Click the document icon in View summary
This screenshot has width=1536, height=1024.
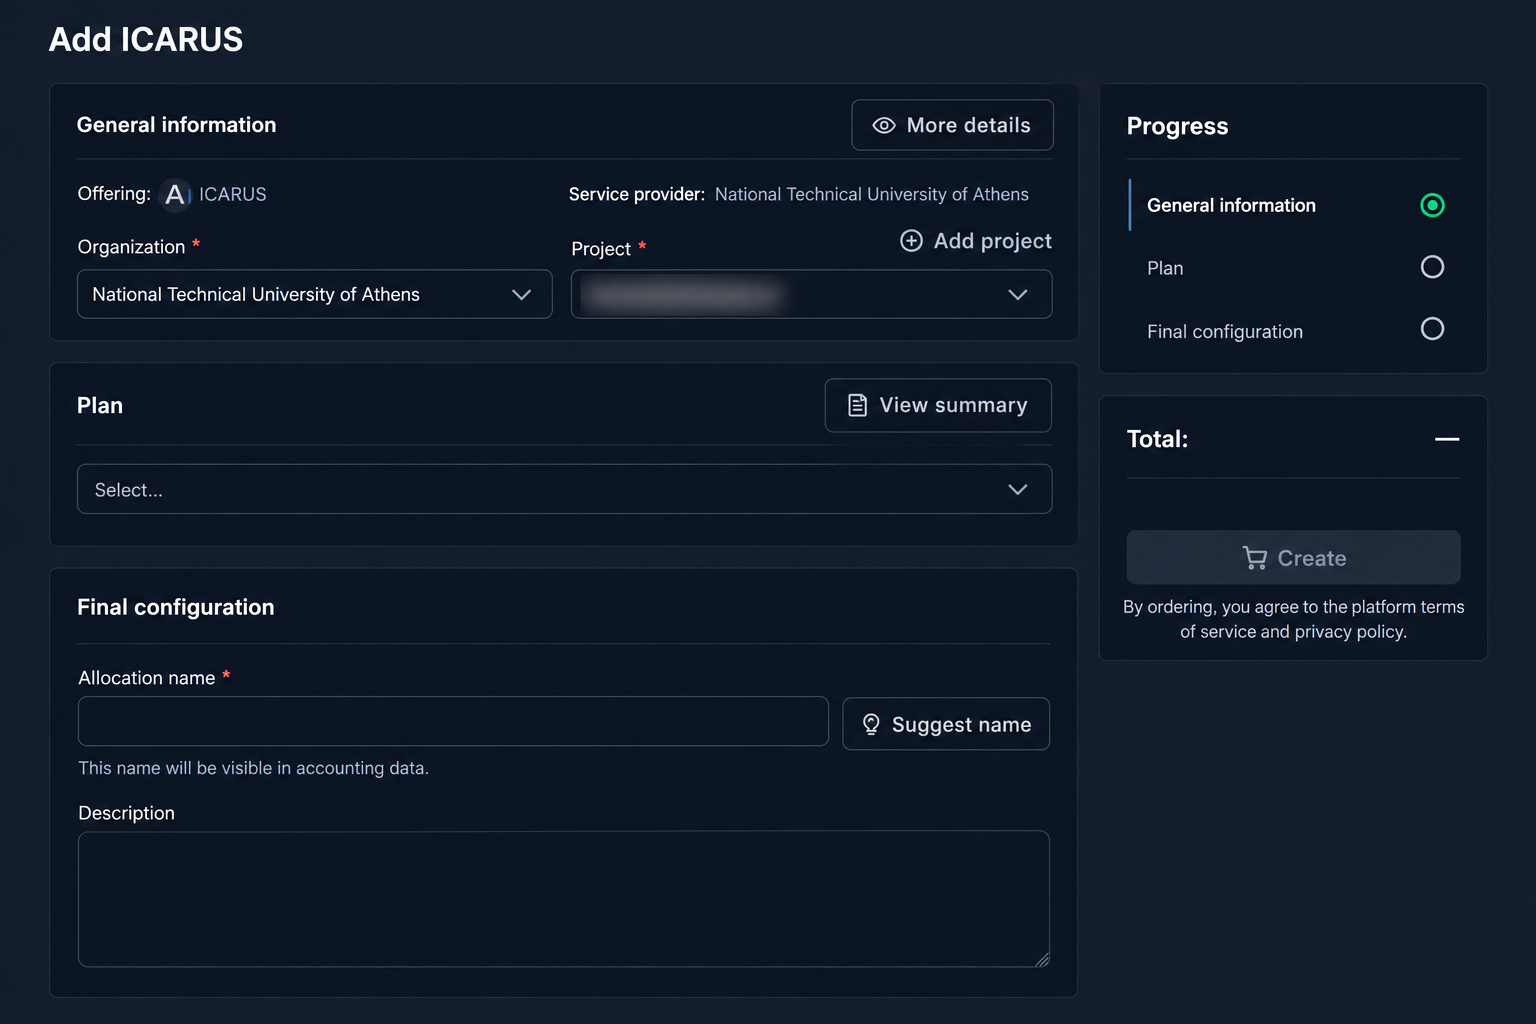click(857, 405)
